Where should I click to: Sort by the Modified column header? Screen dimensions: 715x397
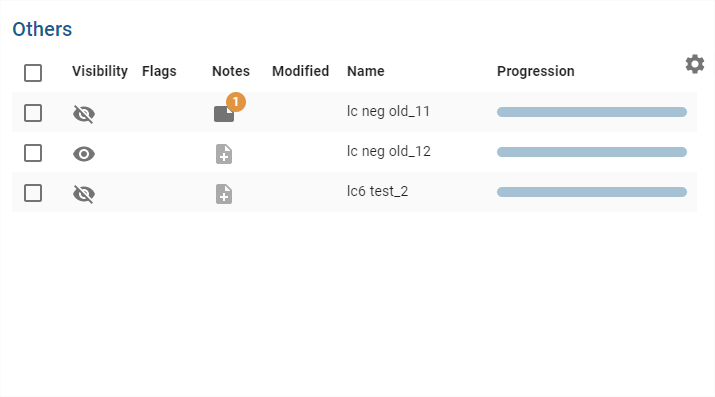[x=301, y=71]
